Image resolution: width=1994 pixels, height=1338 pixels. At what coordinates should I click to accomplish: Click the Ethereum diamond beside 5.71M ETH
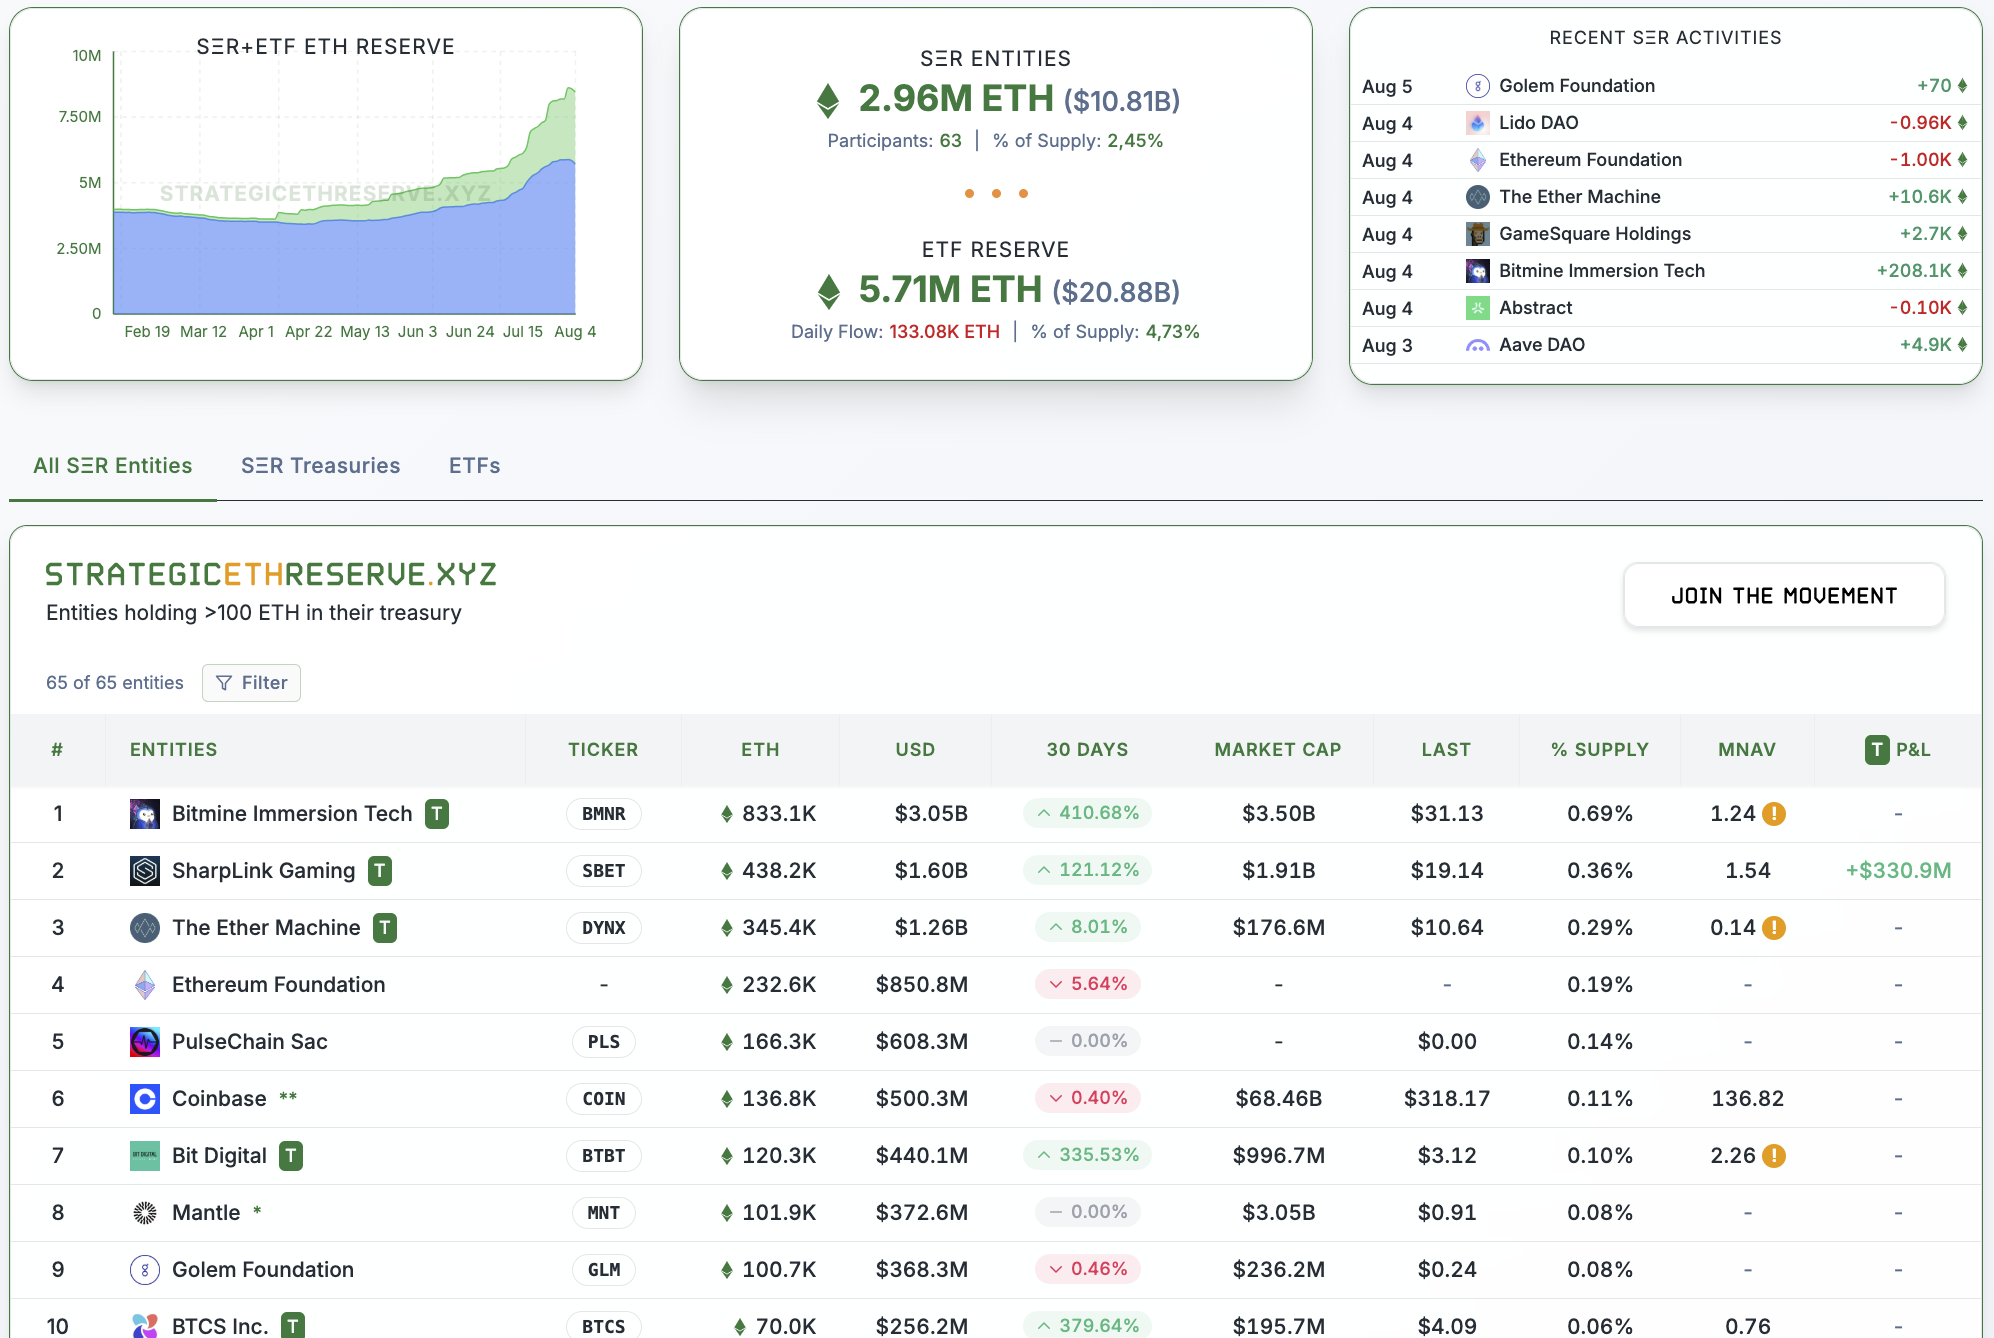(x=828, y=291)
